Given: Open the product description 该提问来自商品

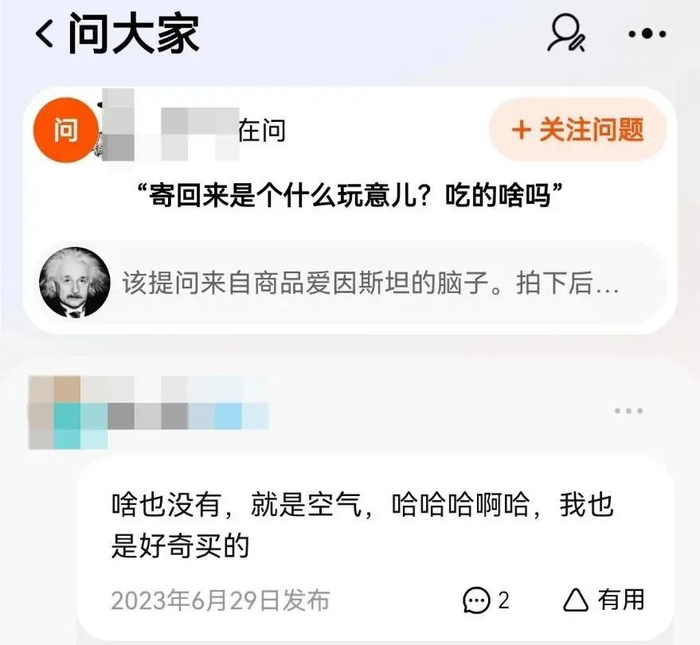Looking at the screenshot, I should point(371,283).
